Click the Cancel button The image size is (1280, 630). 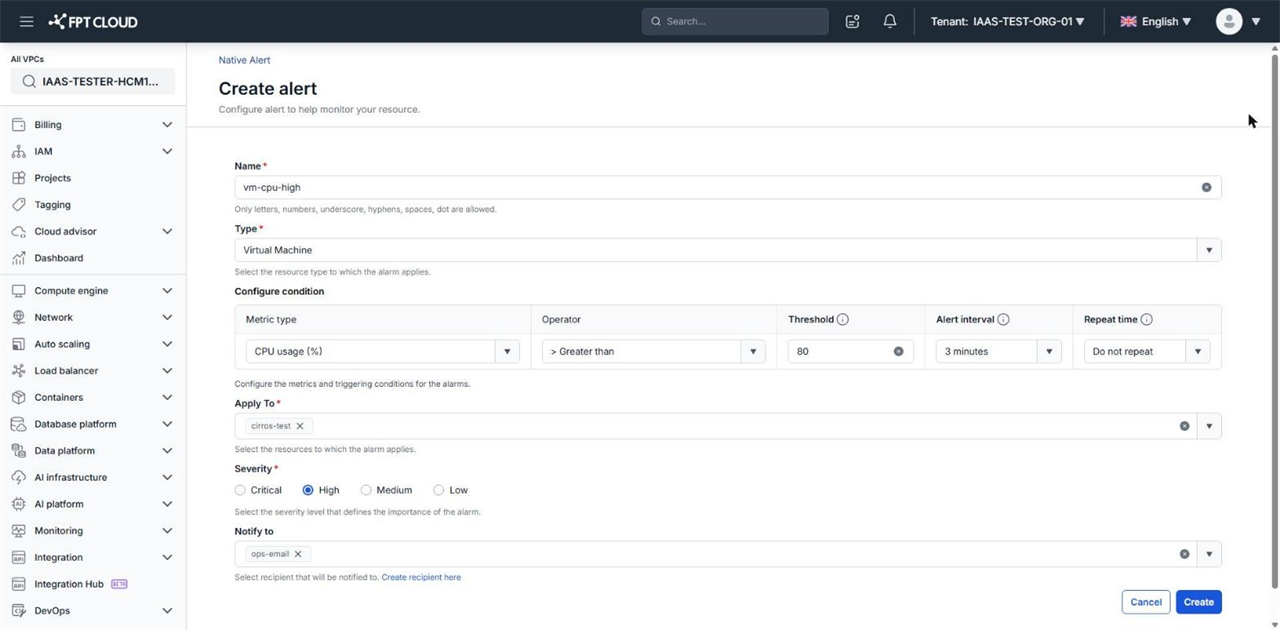(x=1145, y=602)
